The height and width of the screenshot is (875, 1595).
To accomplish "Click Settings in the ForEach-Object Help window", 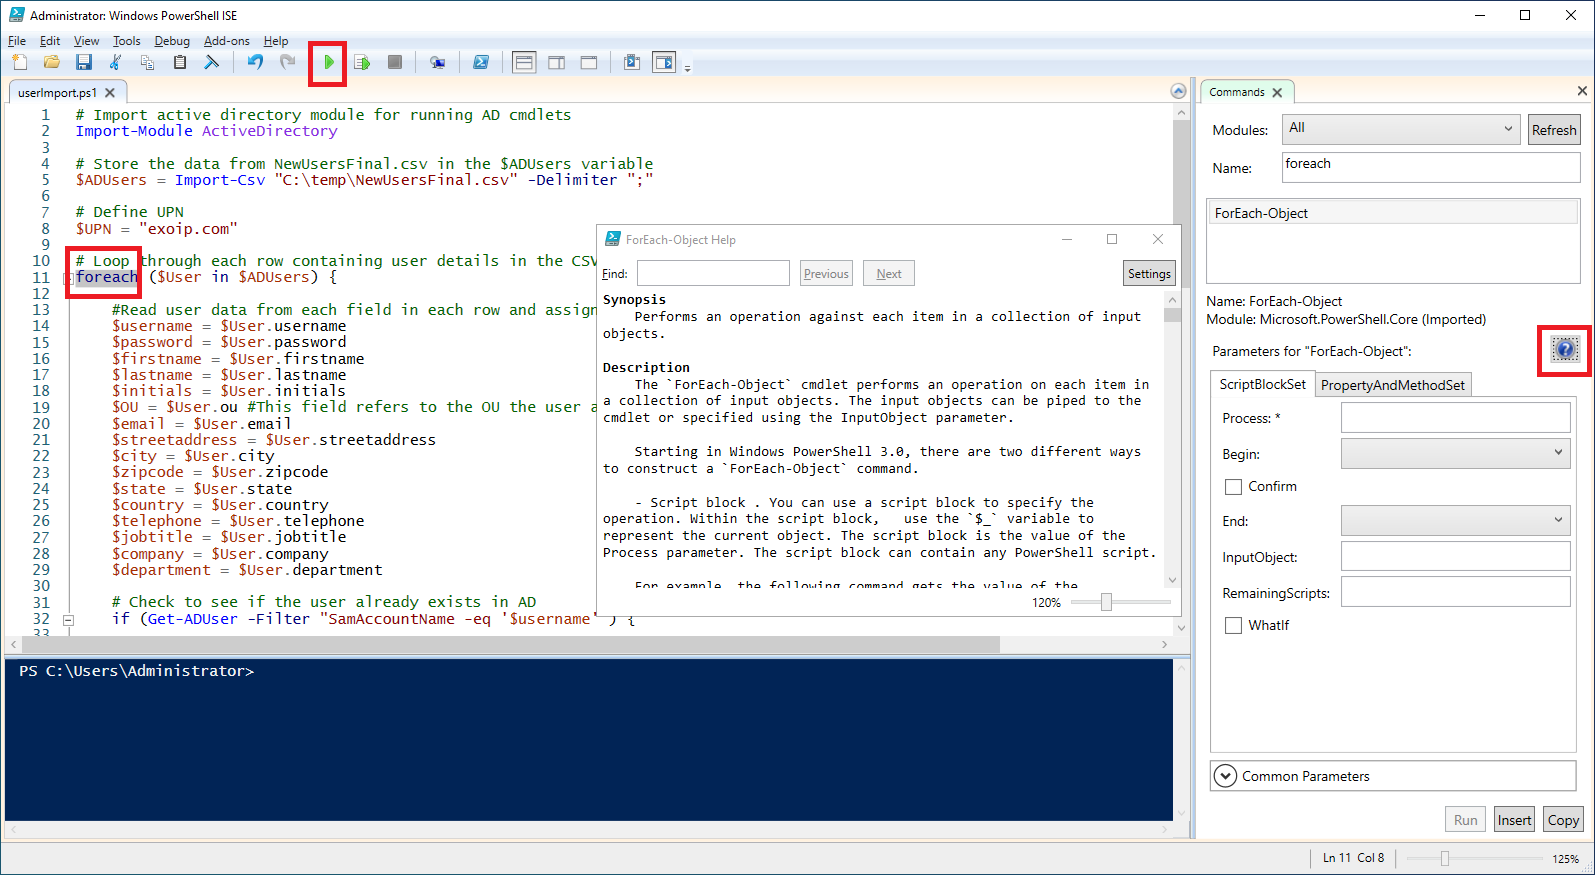I will pyautogui.click(x=1149, y=274).
